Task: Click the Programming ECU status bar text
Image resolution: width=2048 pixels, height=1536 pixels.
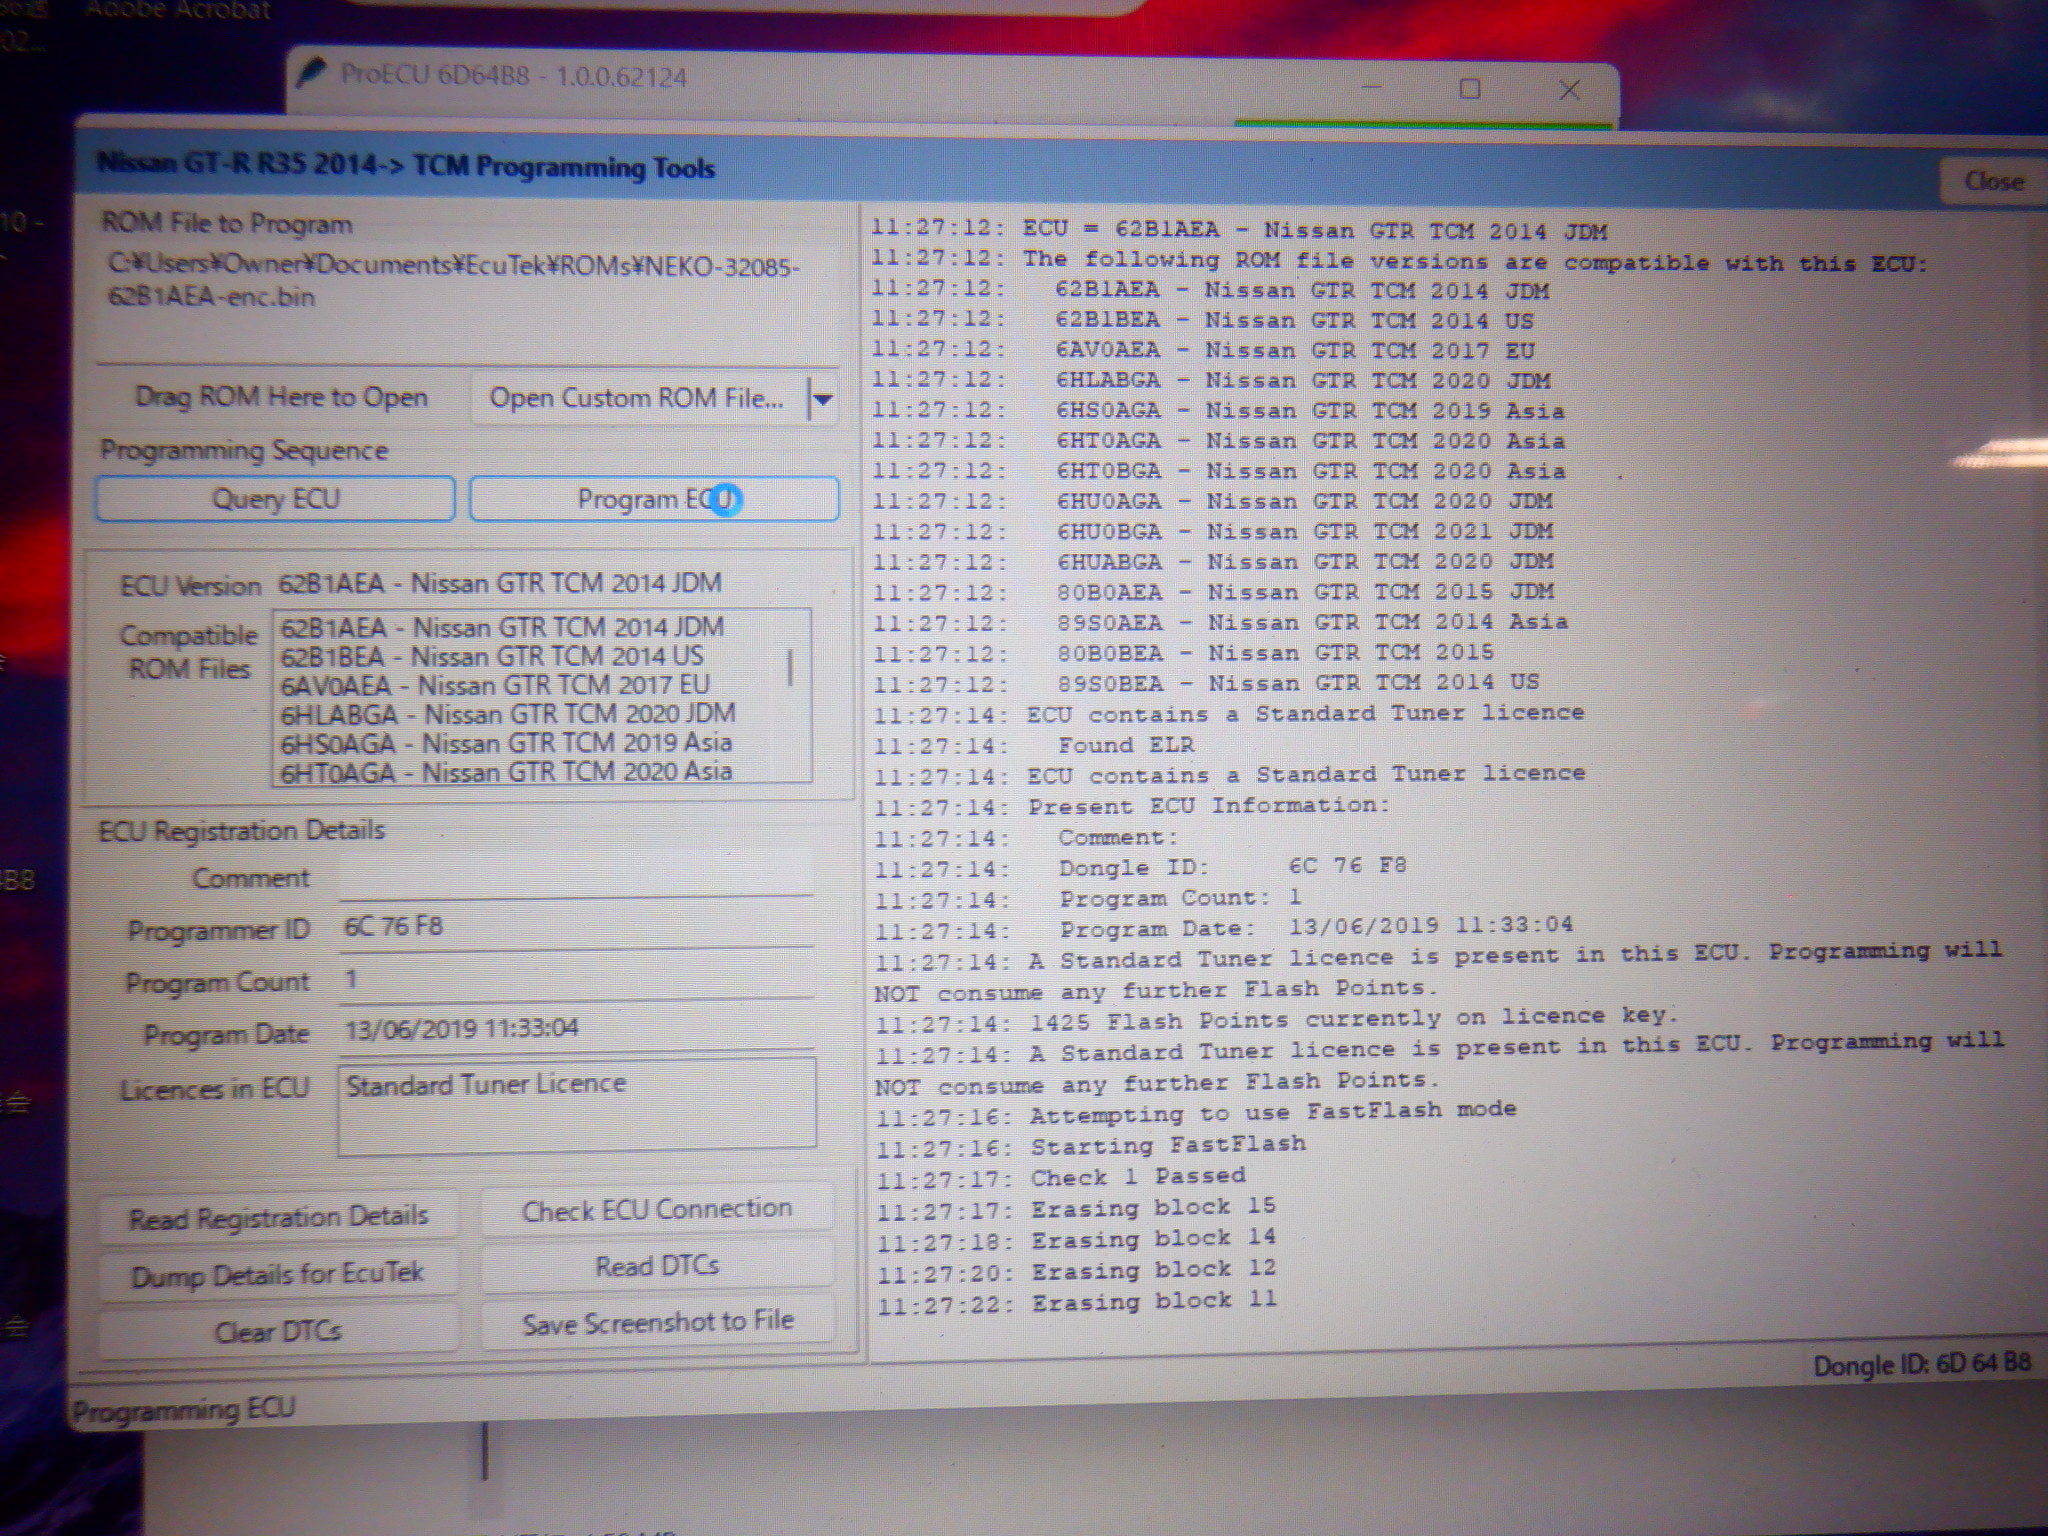Action: pos(184,1409)
